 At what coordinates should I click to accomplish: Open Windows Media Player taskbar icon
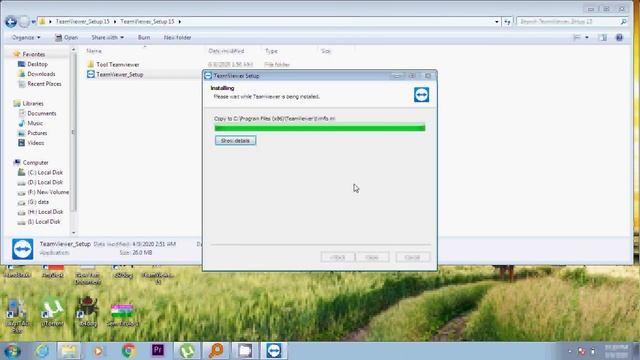[x=98, y=351]
